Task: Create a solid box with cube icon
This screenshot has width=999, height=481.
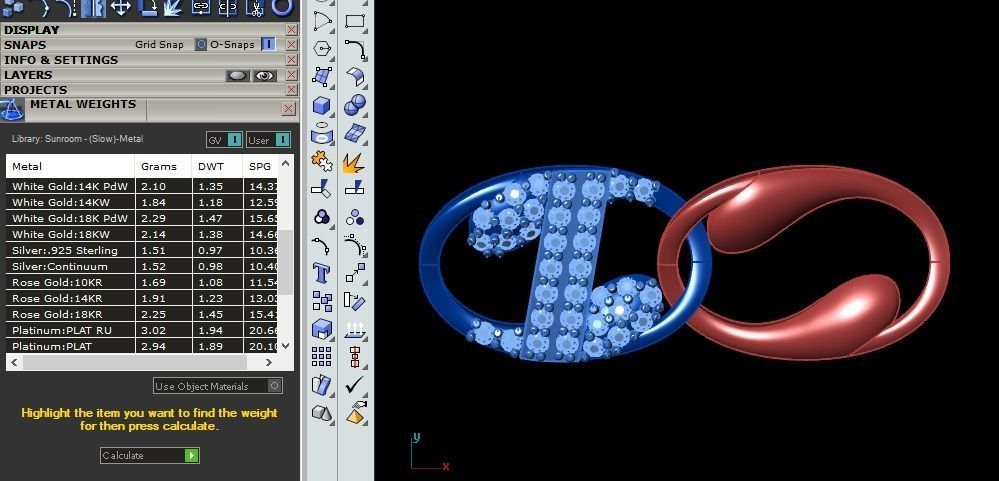Action: click(323, 104)
